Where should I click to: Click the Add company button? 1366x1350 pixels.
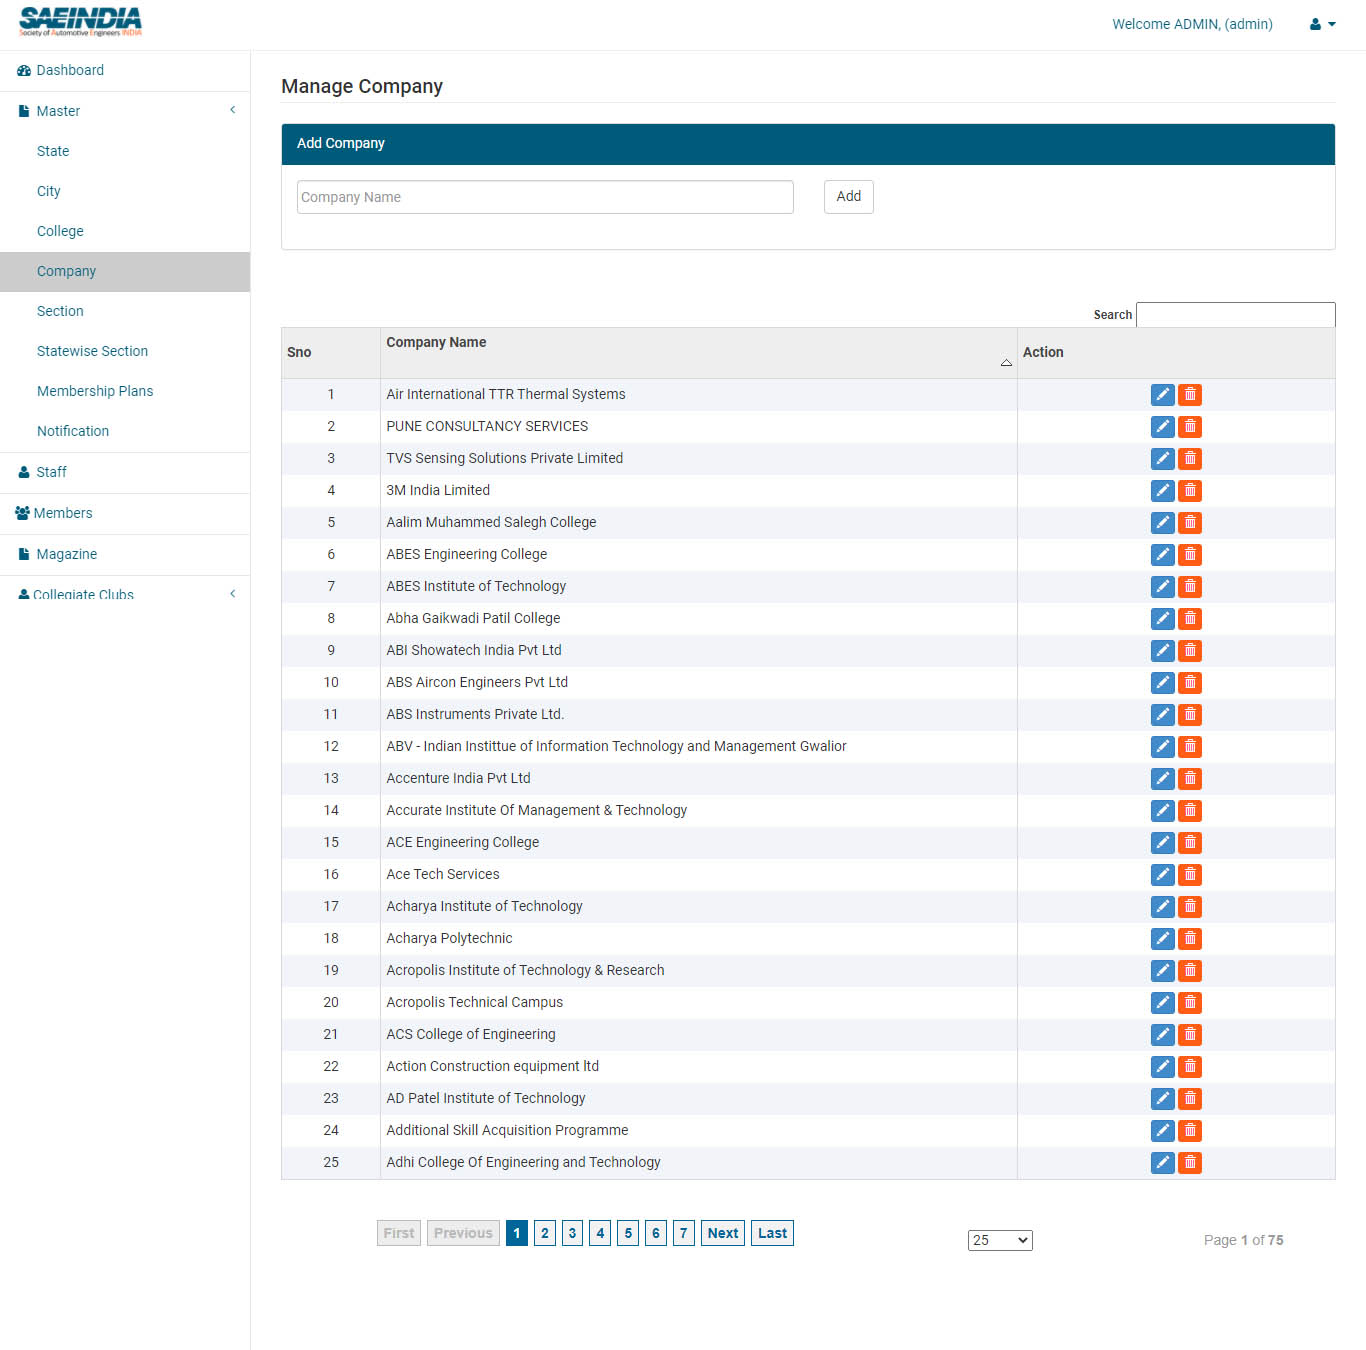[x=848, y=197]
